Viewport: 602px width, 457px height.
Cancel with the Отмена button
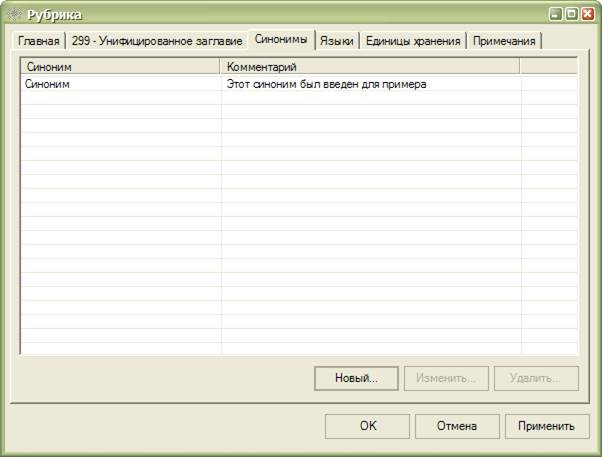pos(456,426)
